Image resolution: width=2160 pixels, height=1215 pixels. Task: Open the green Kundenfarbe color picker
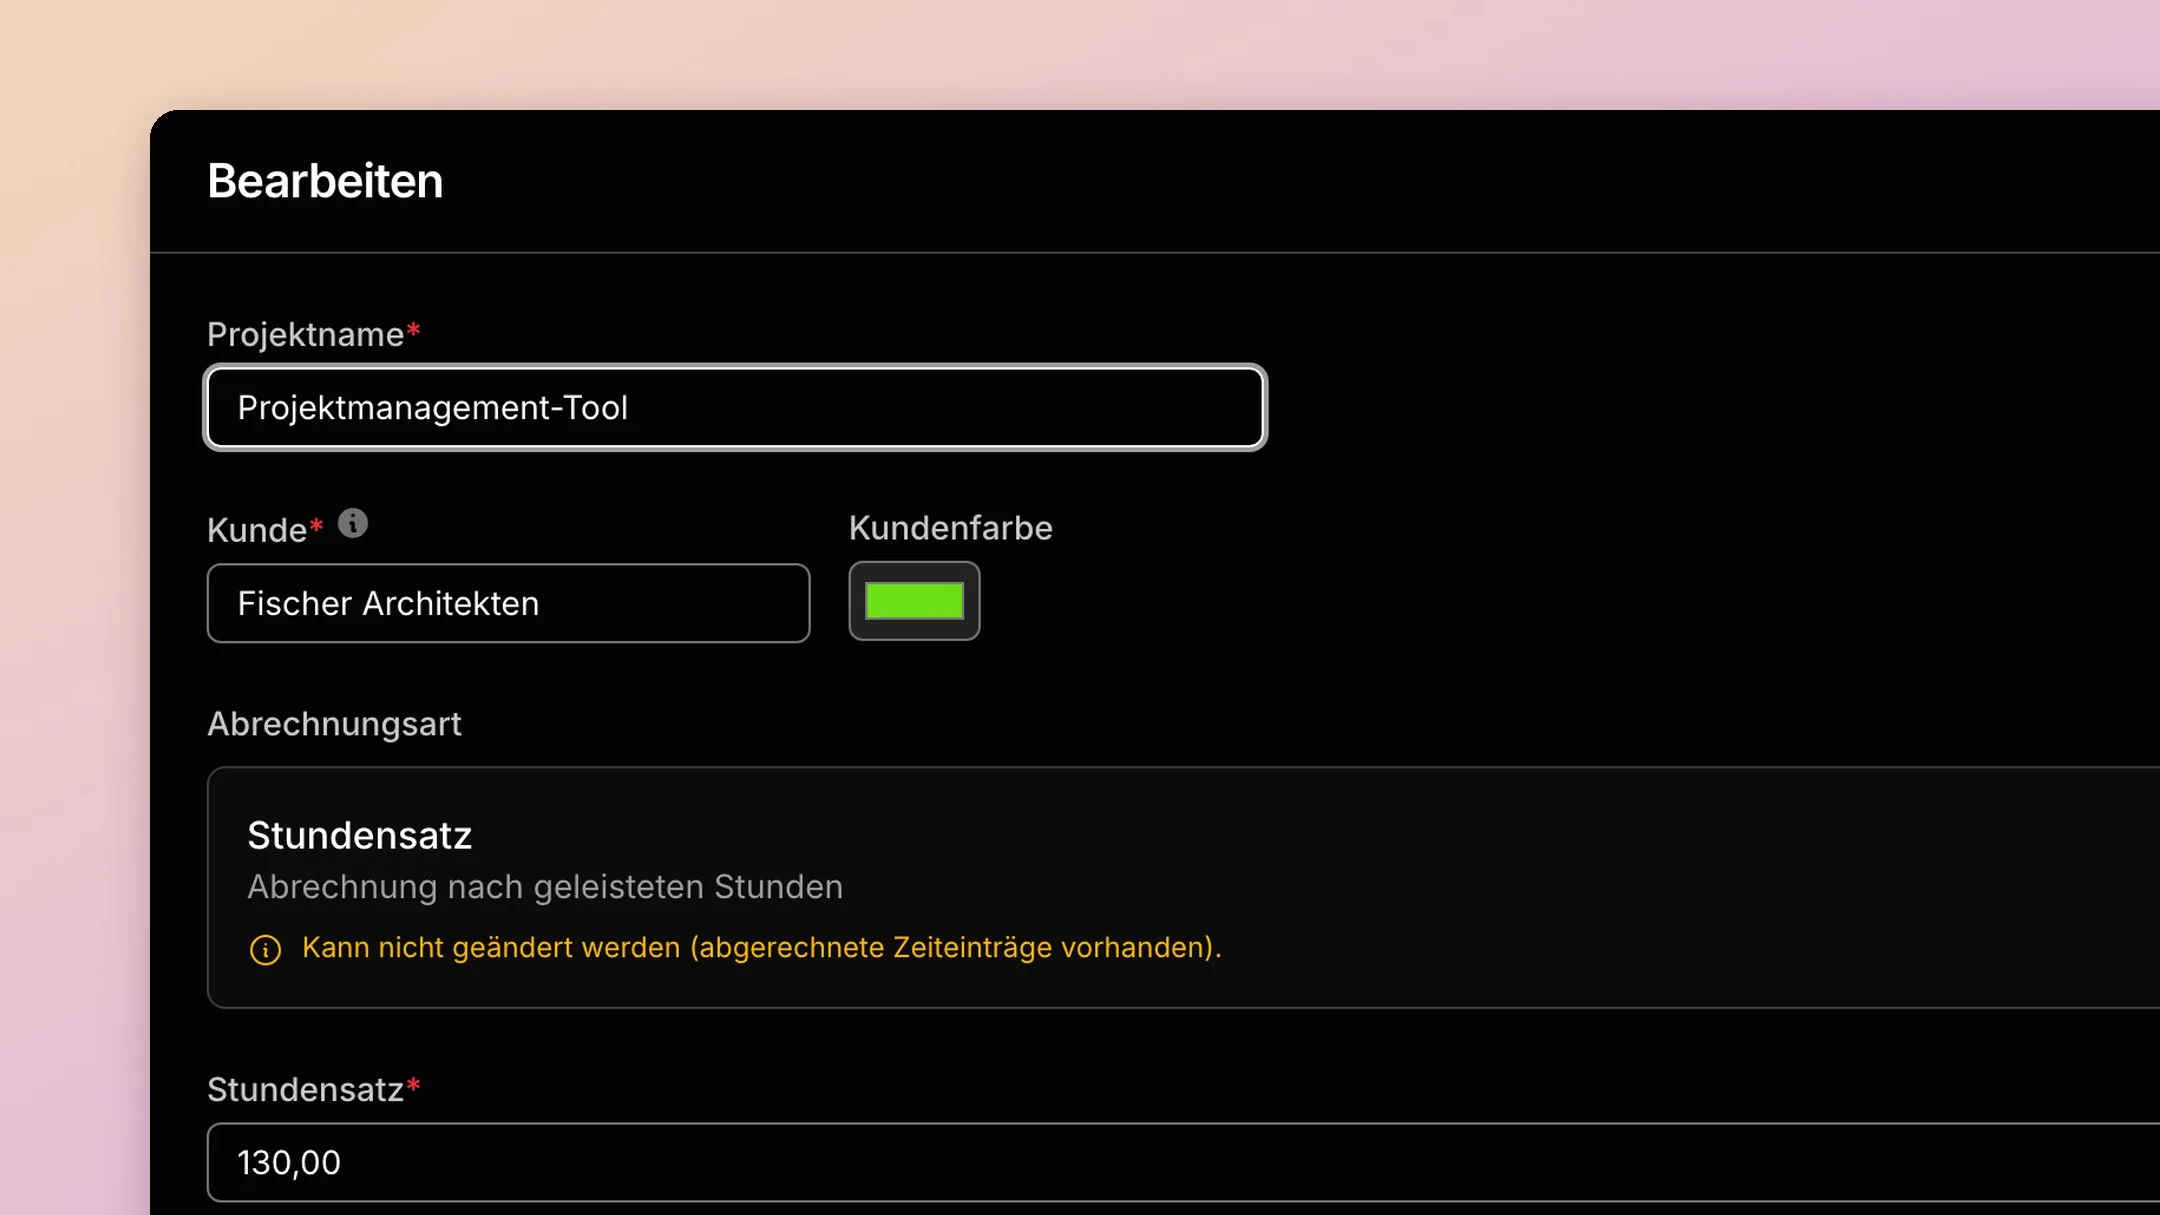click(x=914, y=601)
